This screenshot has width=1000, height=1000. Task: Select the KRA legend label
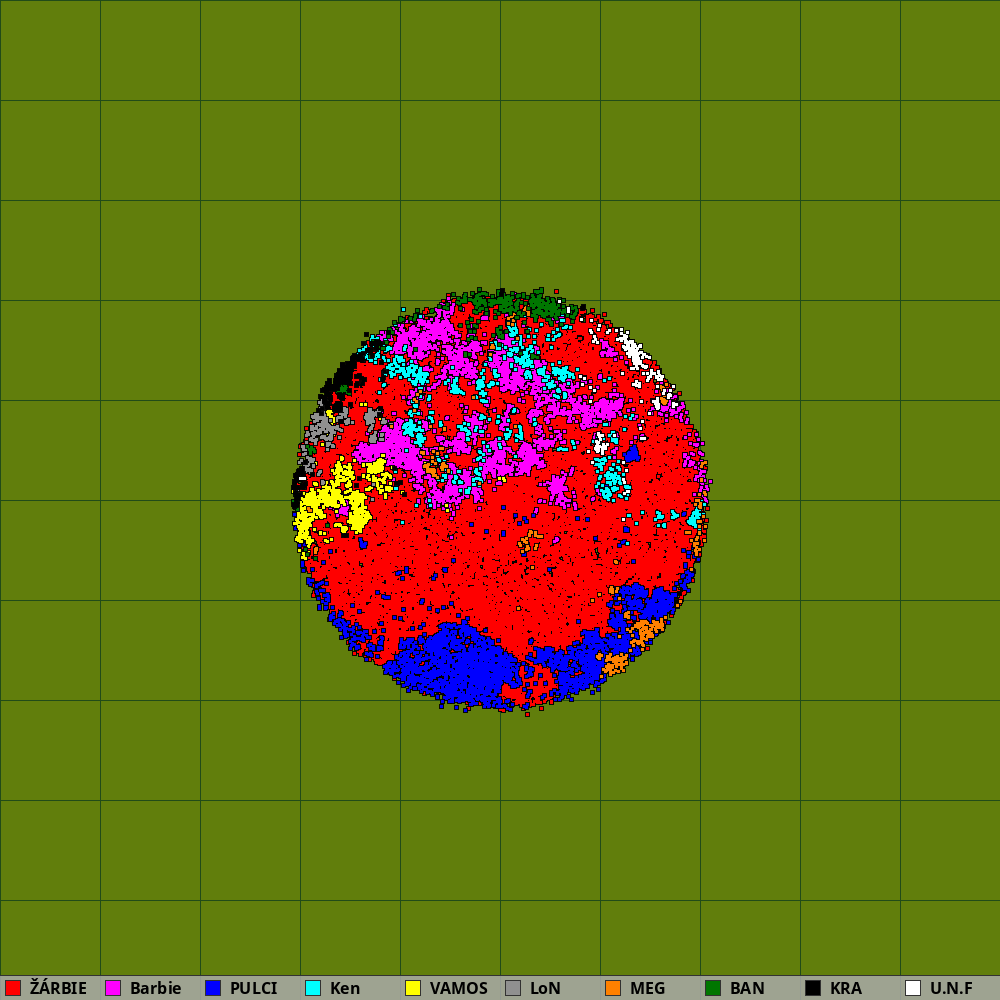846,988
